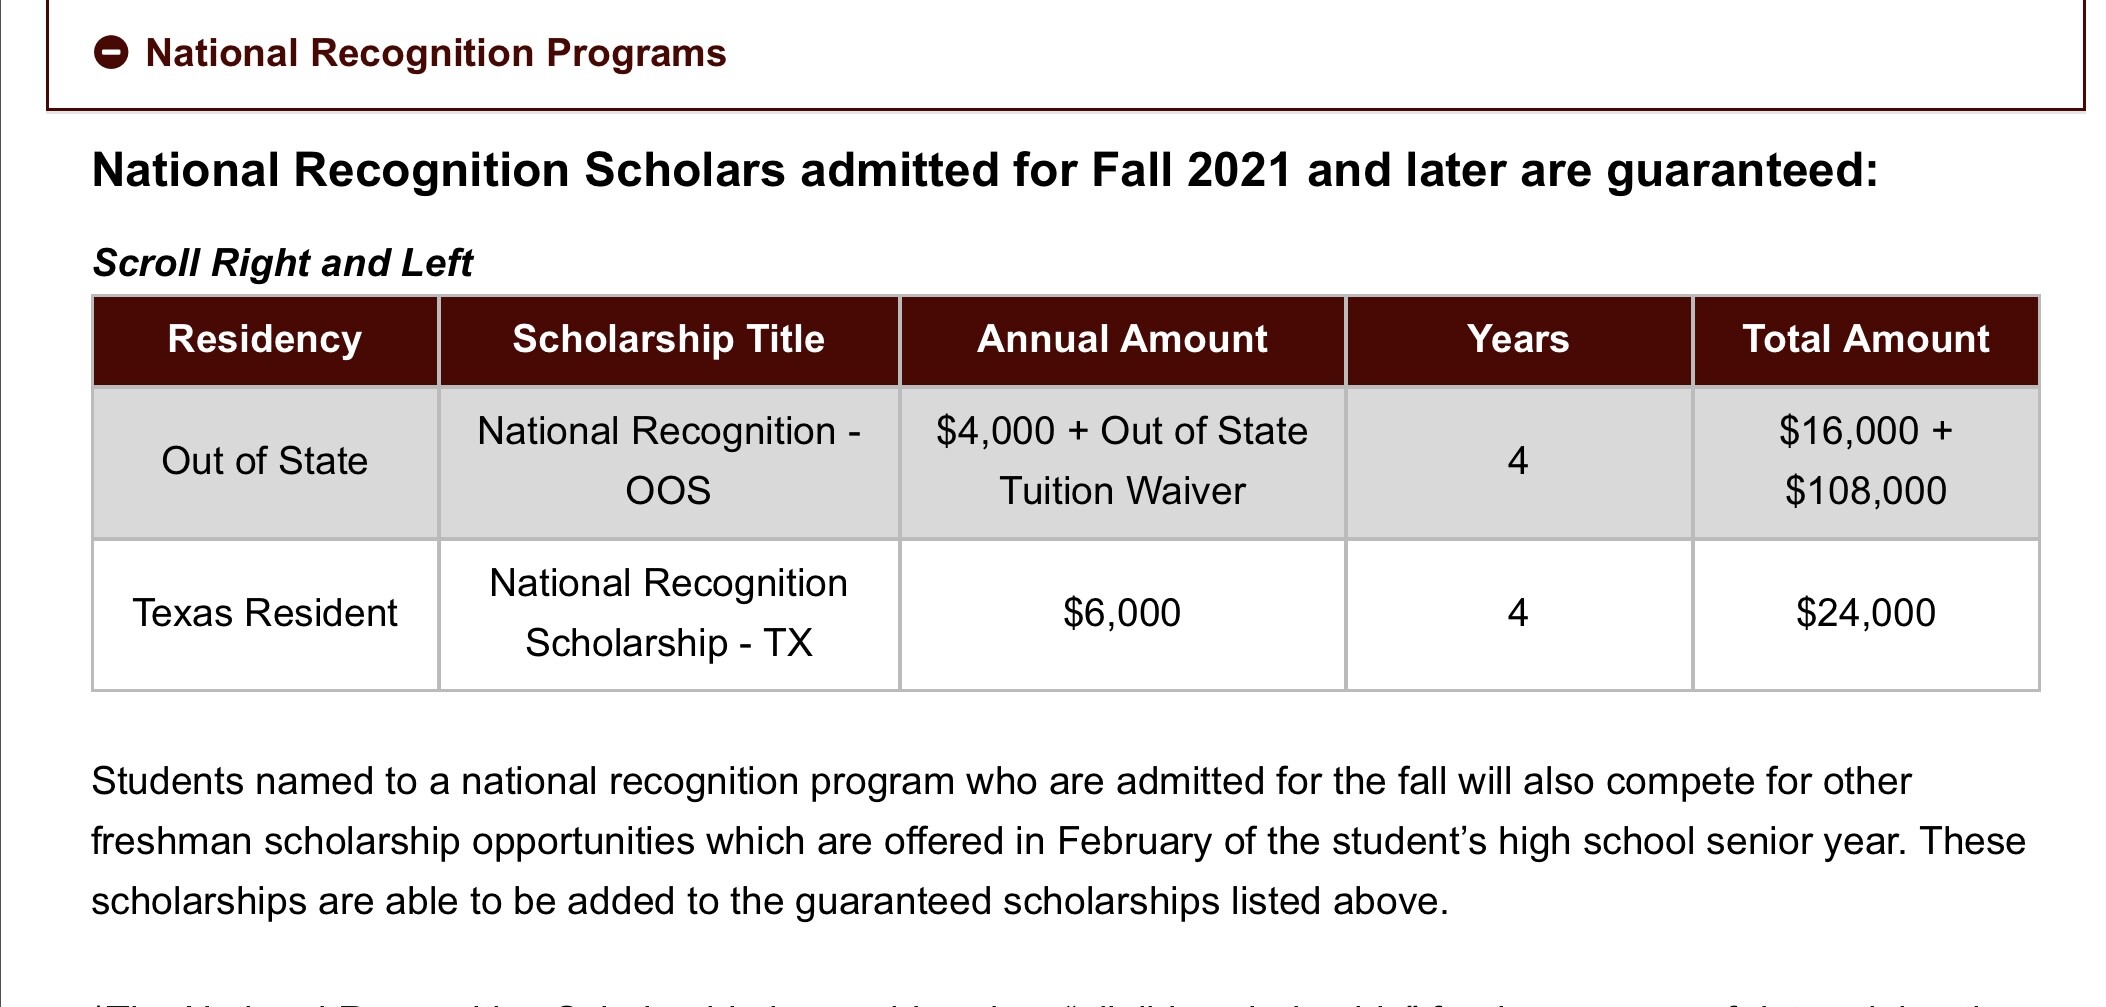
Task: Click the paragraph starting with Students named
Action: (1058, 841)
